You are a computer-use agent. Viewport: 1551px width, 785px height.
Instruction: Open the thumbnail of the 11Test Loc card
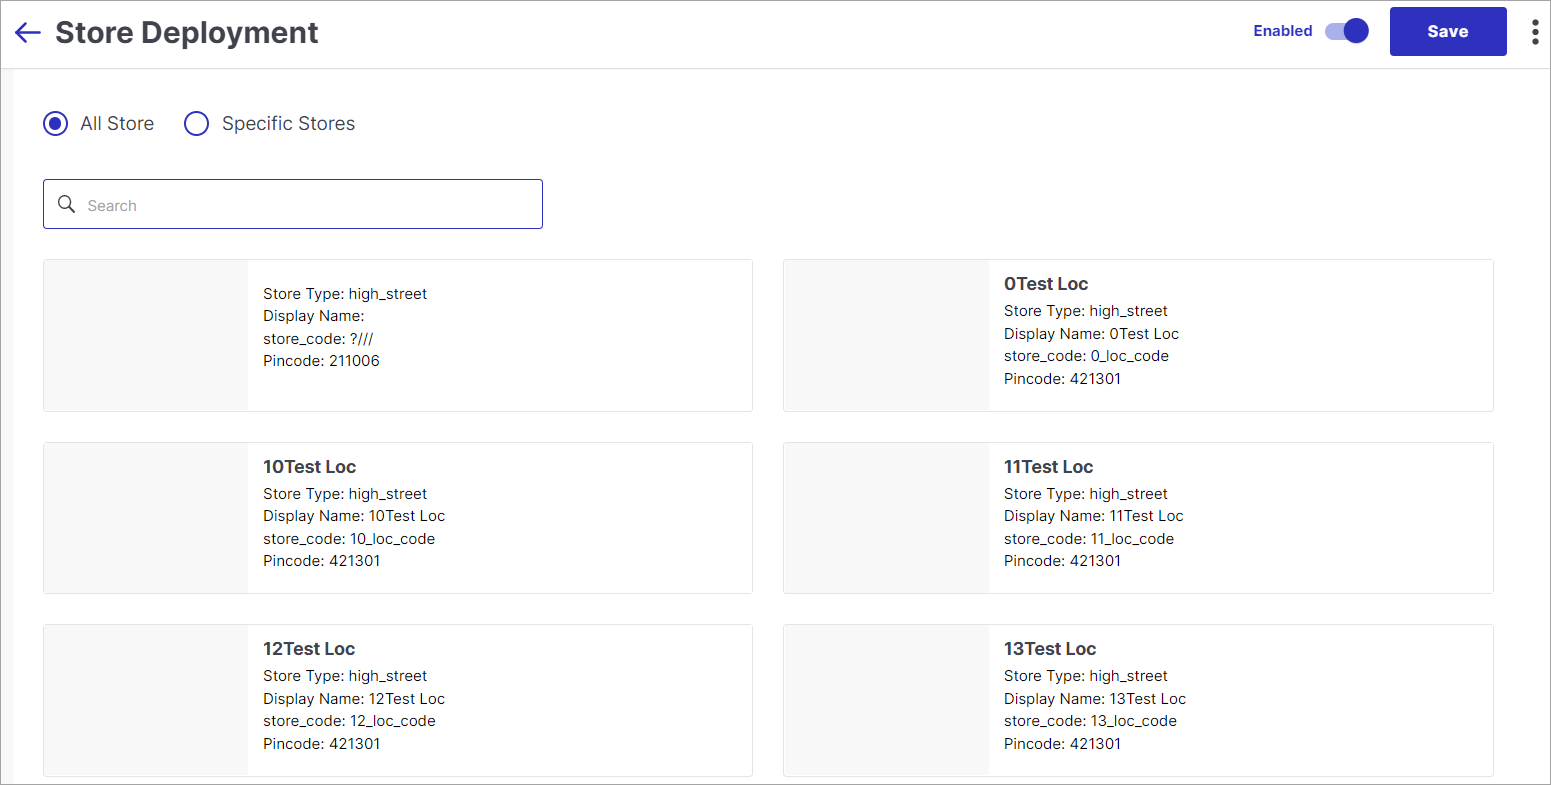(x=887, y=518)
